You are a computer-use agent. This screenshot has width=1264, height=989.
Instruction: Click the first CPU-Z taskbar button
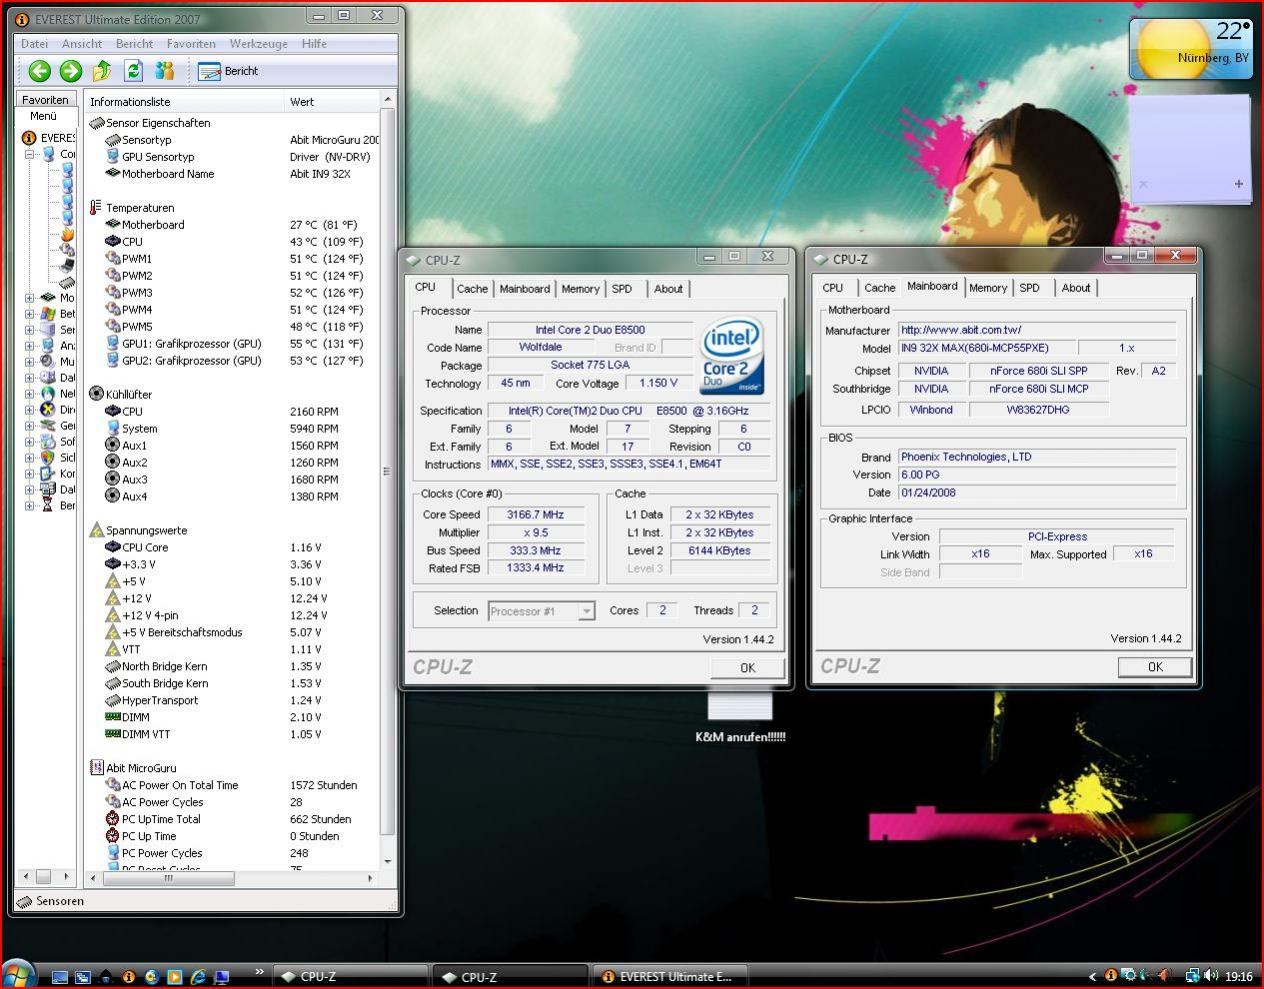coord(350,977)
